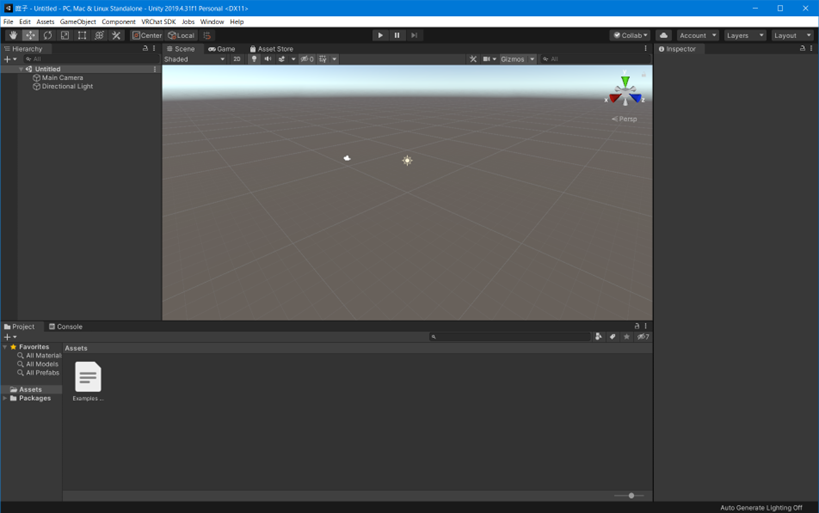The image size is (819, 513).
Task: Select the Hand tool in the toolbar
Action: coord(13,35)
